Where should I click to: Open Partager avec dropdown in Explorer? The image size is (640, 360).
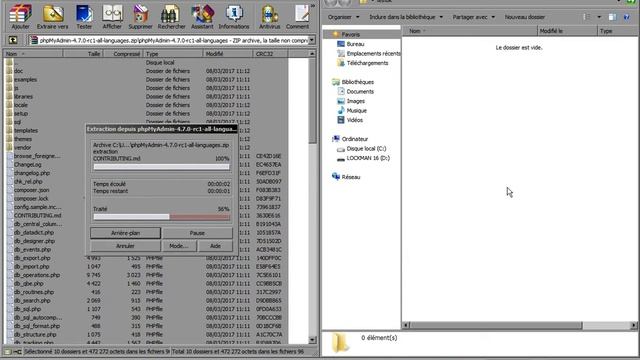(x=473, y=17)
